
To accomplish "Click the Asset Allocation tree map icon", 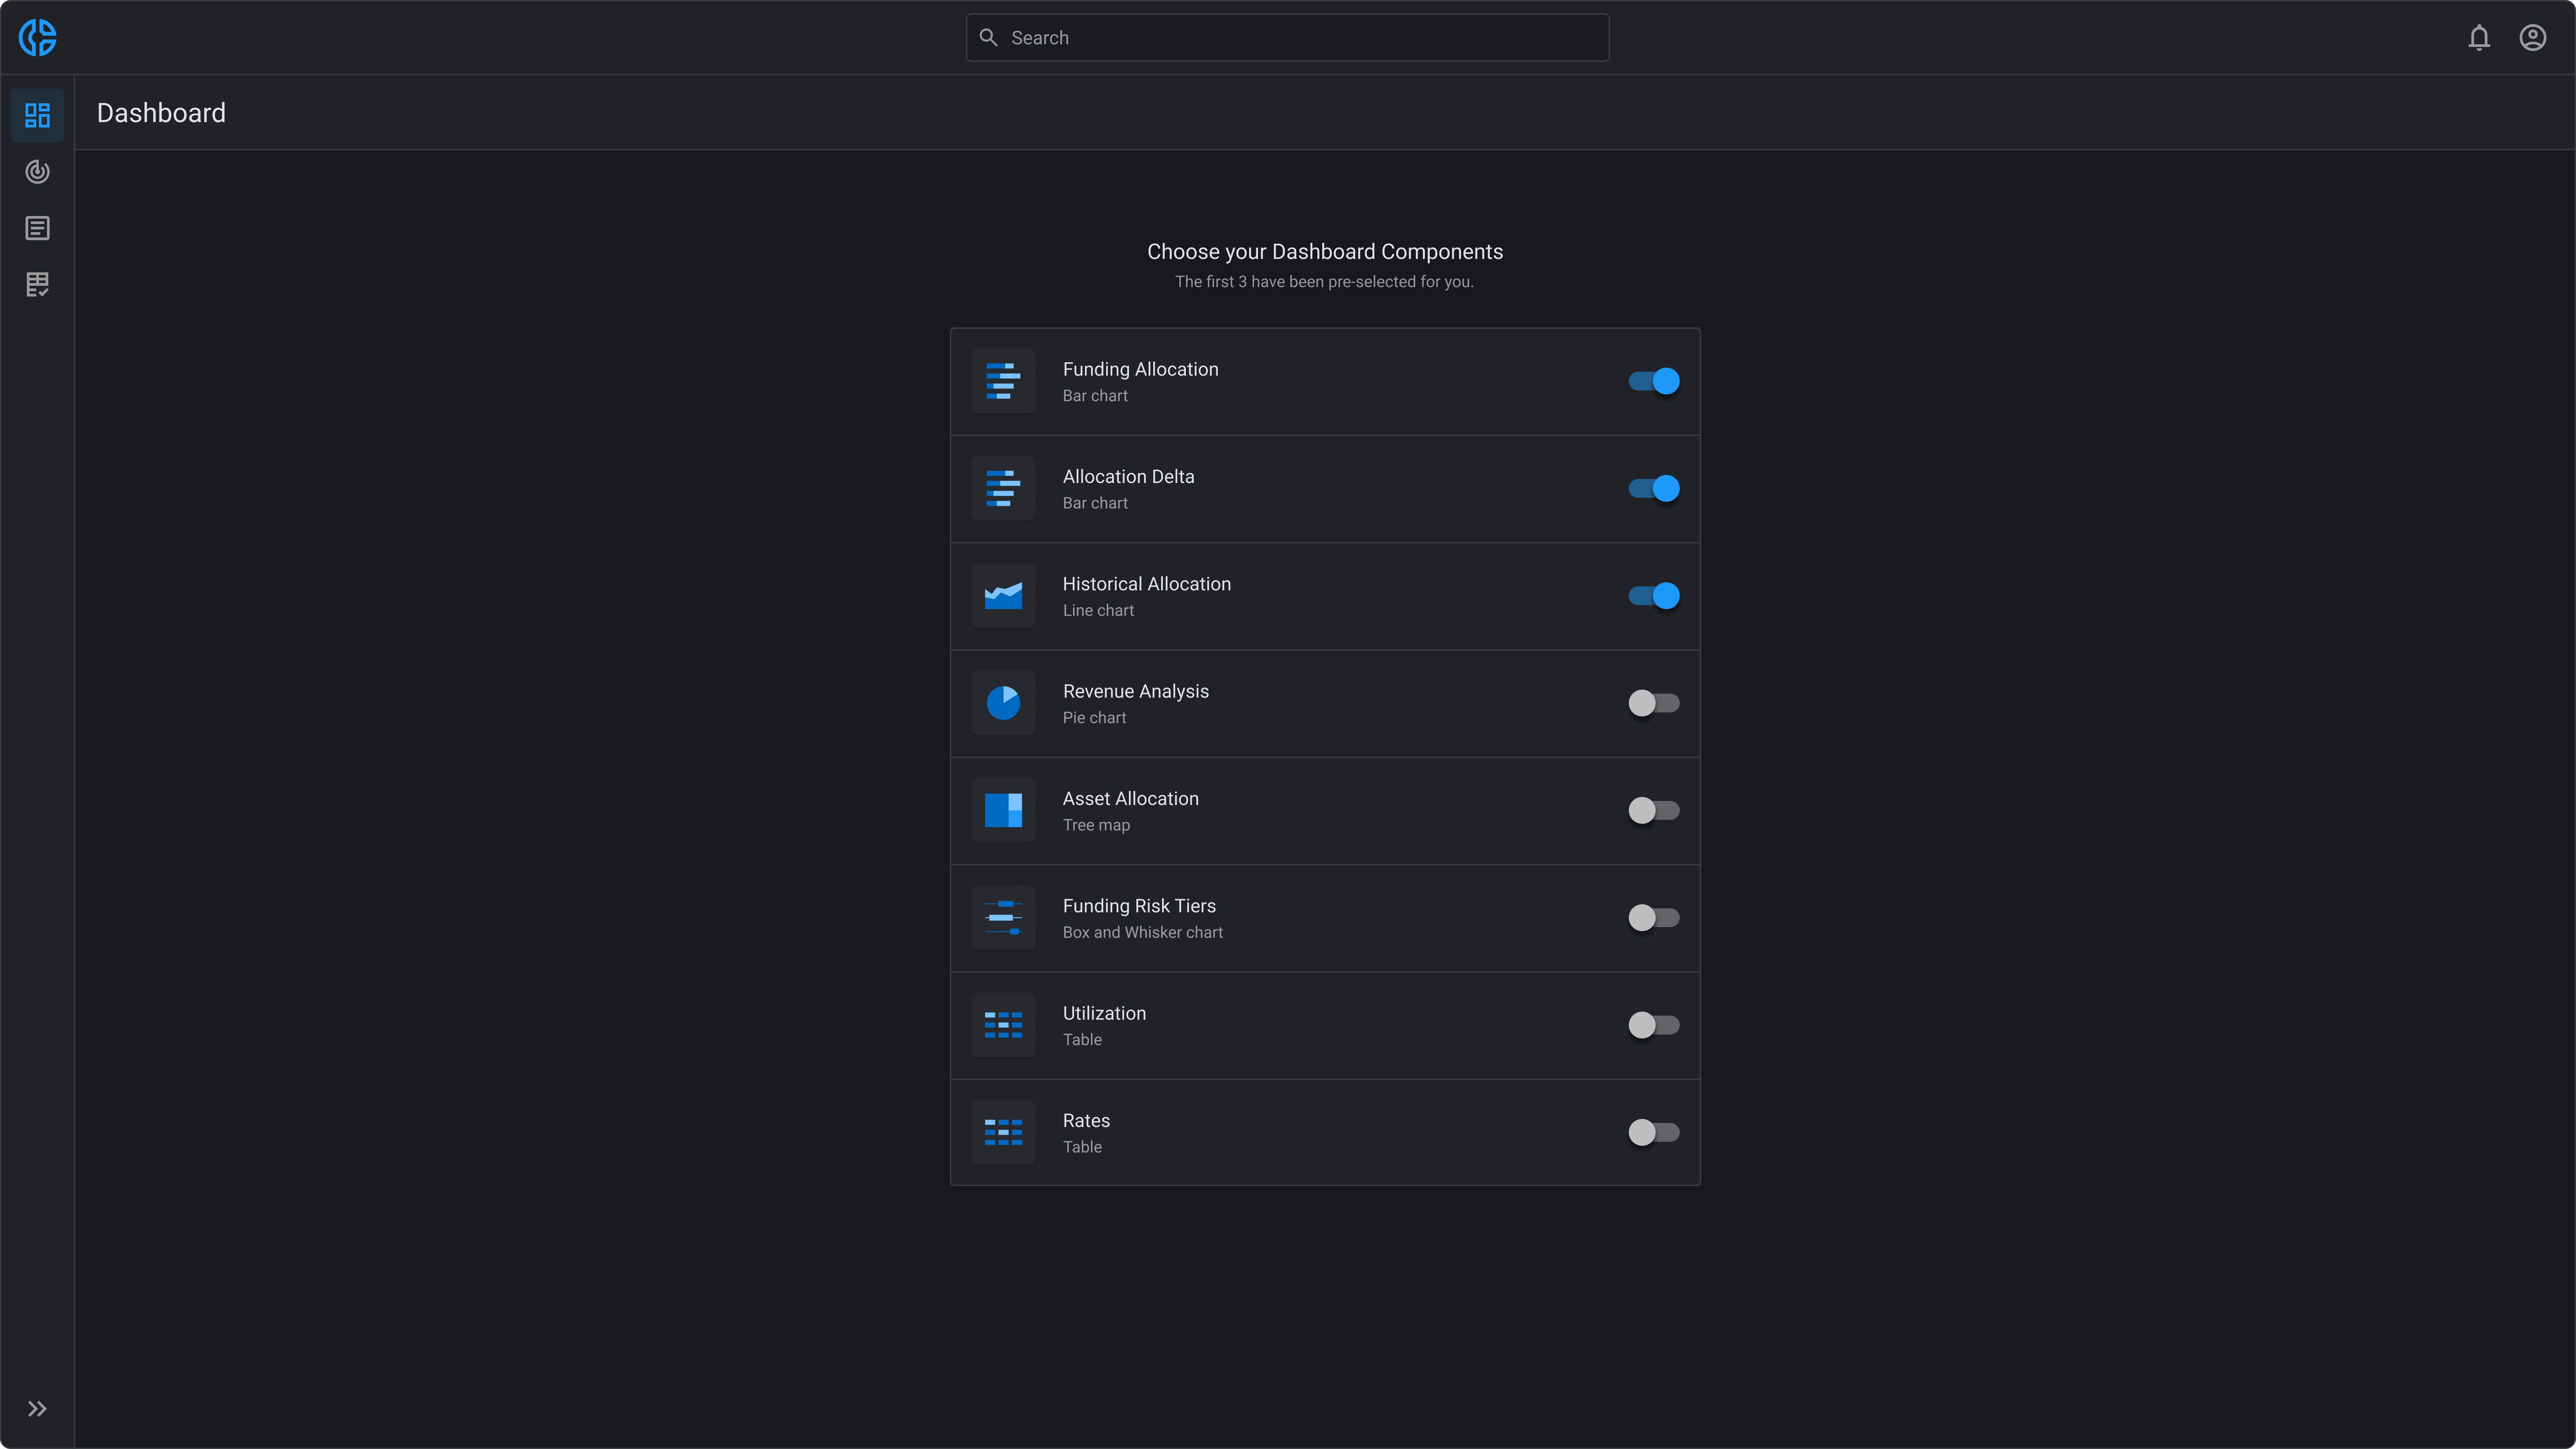I will click(x=1003, y=810).
